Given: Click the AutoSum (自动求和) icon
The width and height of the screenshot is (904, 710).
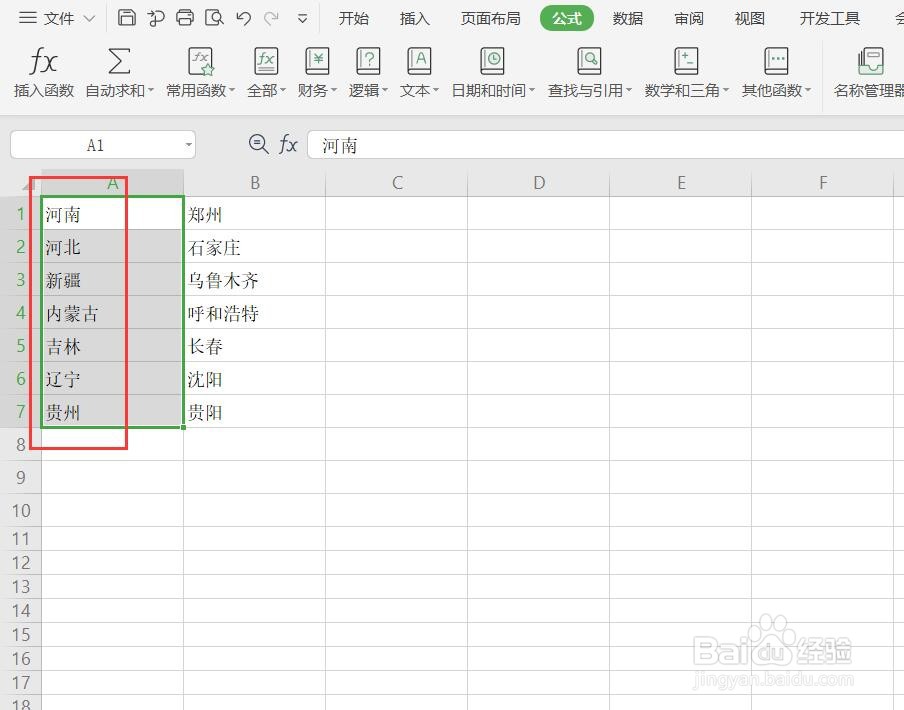Looking at the screenshot, I should [x=118, y=70].
